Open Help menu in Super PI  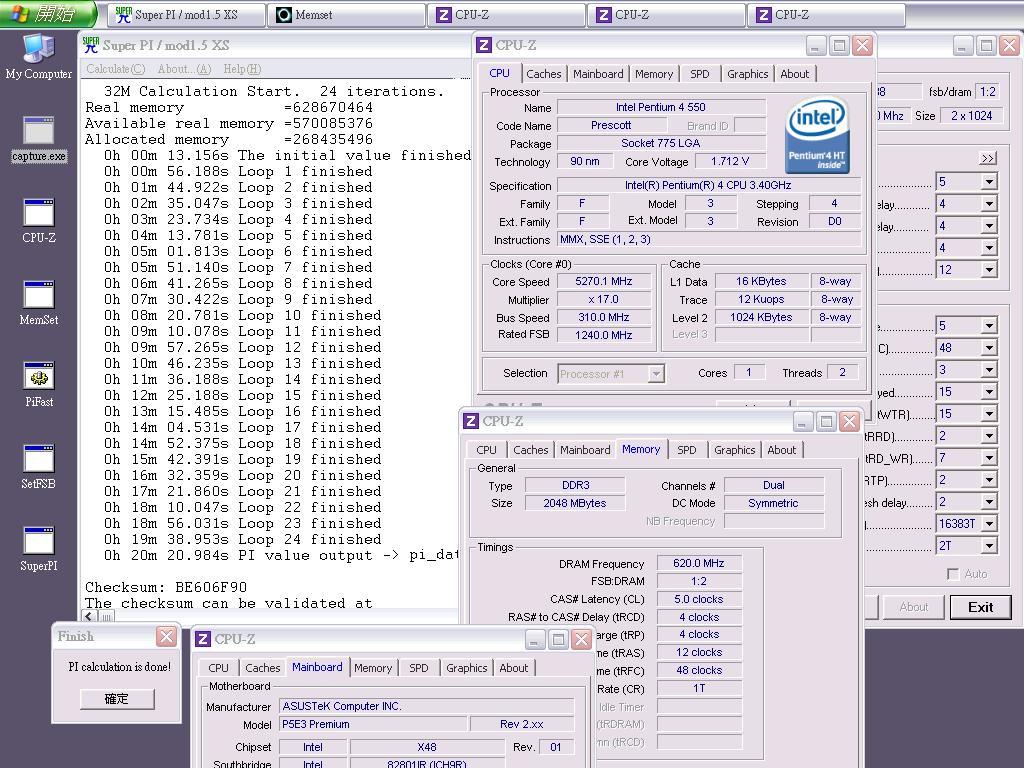pyautogui.click(x=242, y=69)
